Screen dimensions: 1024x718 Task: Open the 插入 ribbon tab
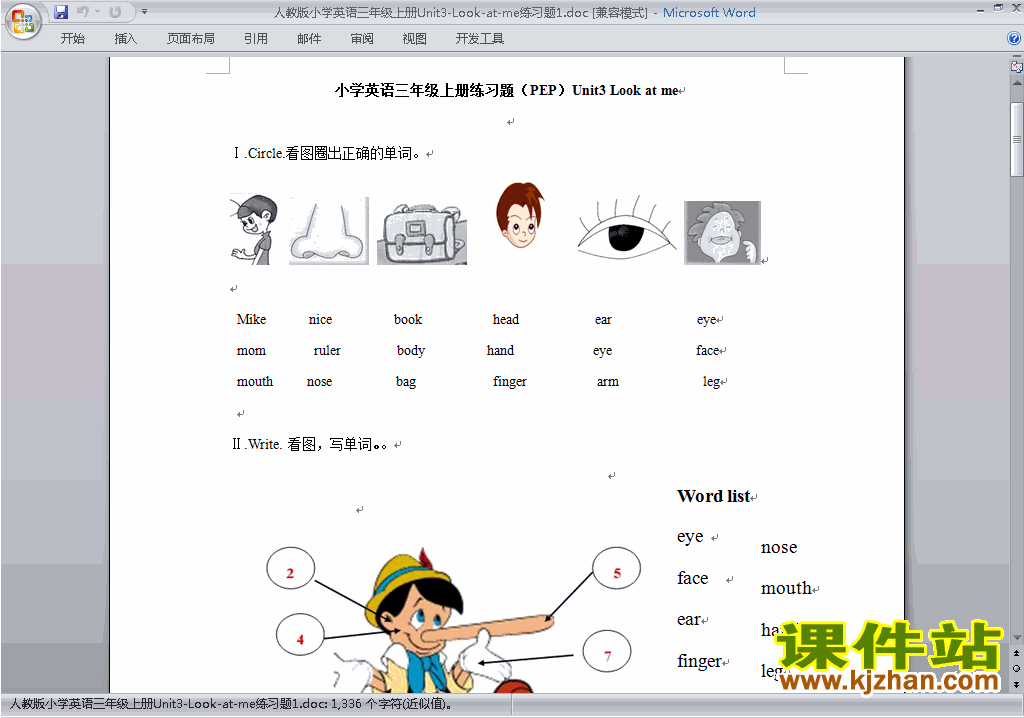tap(125, 39)
